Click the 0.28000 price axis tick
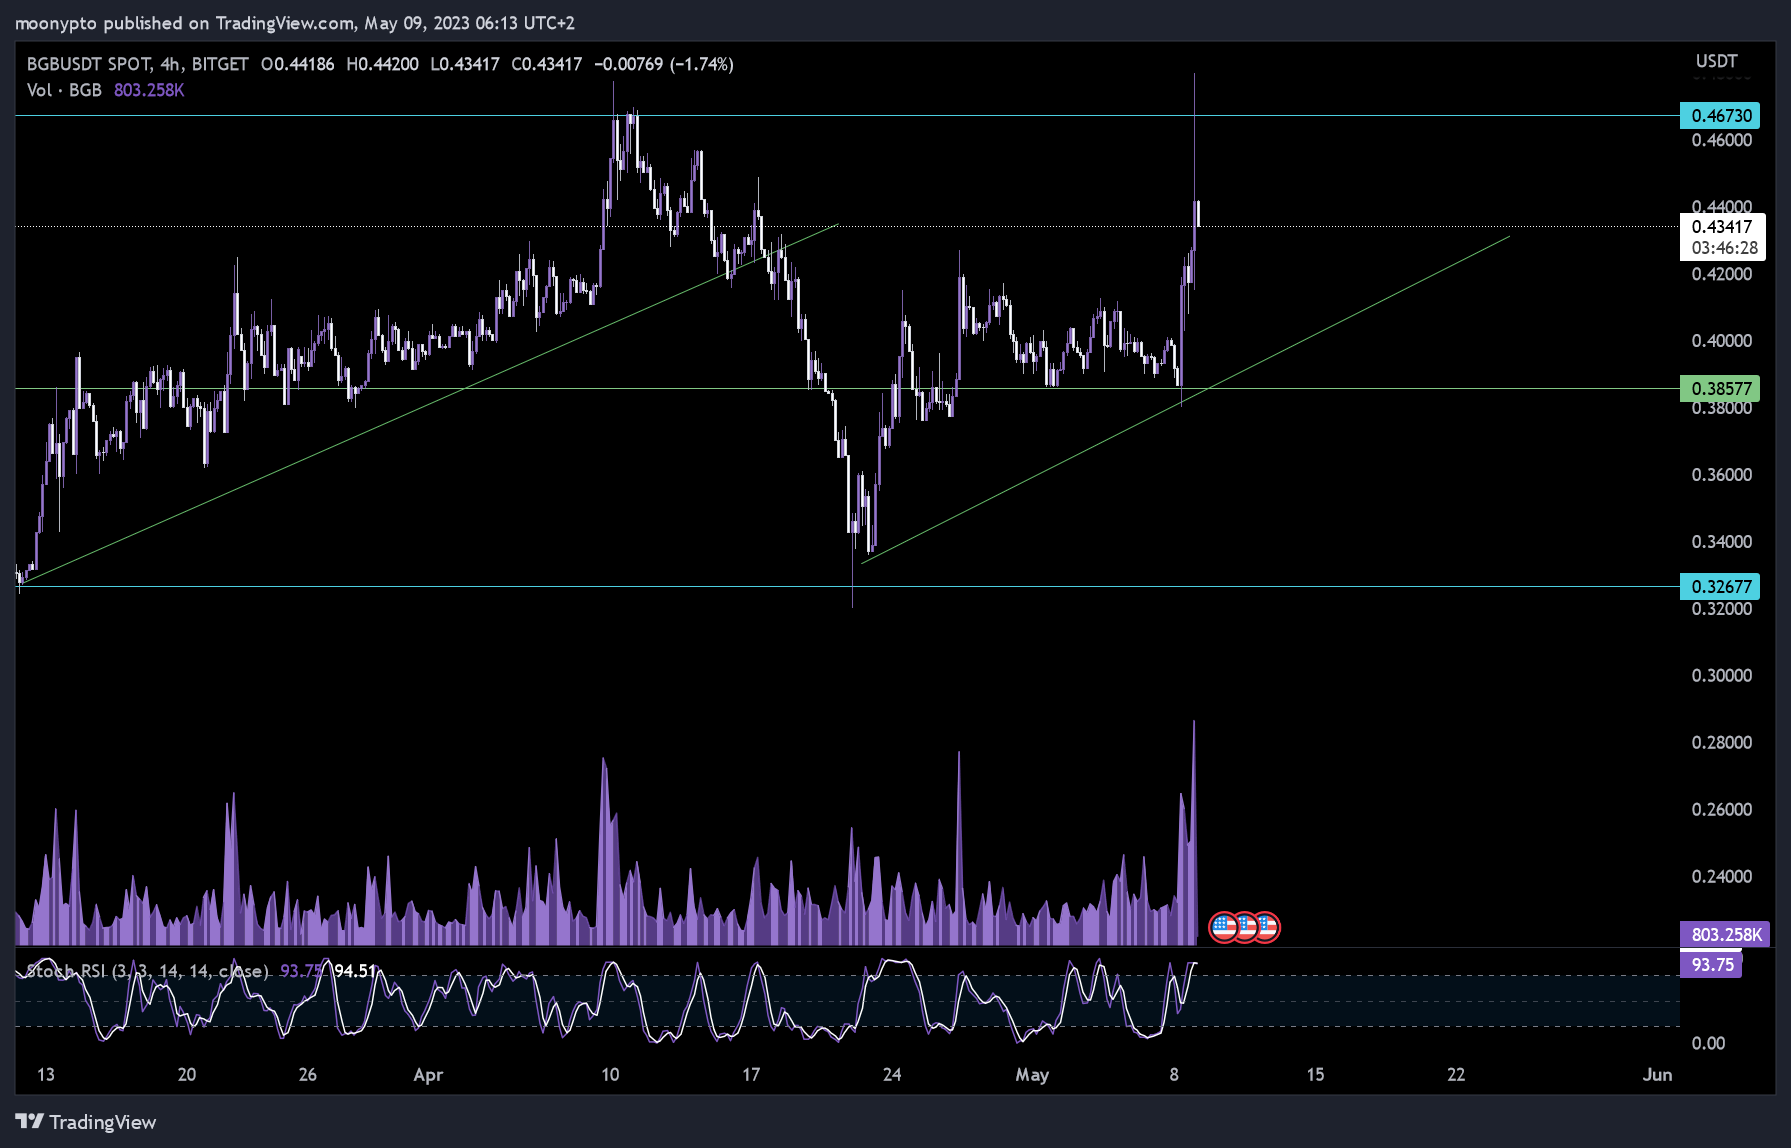 click(1722, 743)
